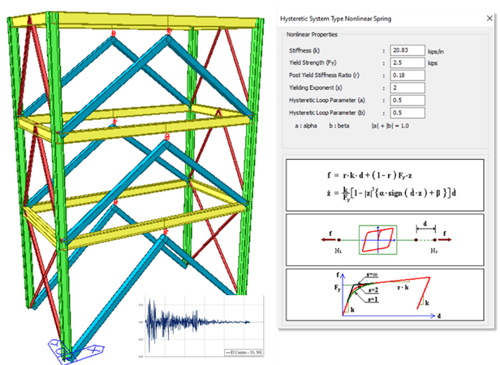The height and width of the screenshot is (365, 500).
Task: Focus Hysteretic Loop Parameter (b) field
Action: [408, 113]
